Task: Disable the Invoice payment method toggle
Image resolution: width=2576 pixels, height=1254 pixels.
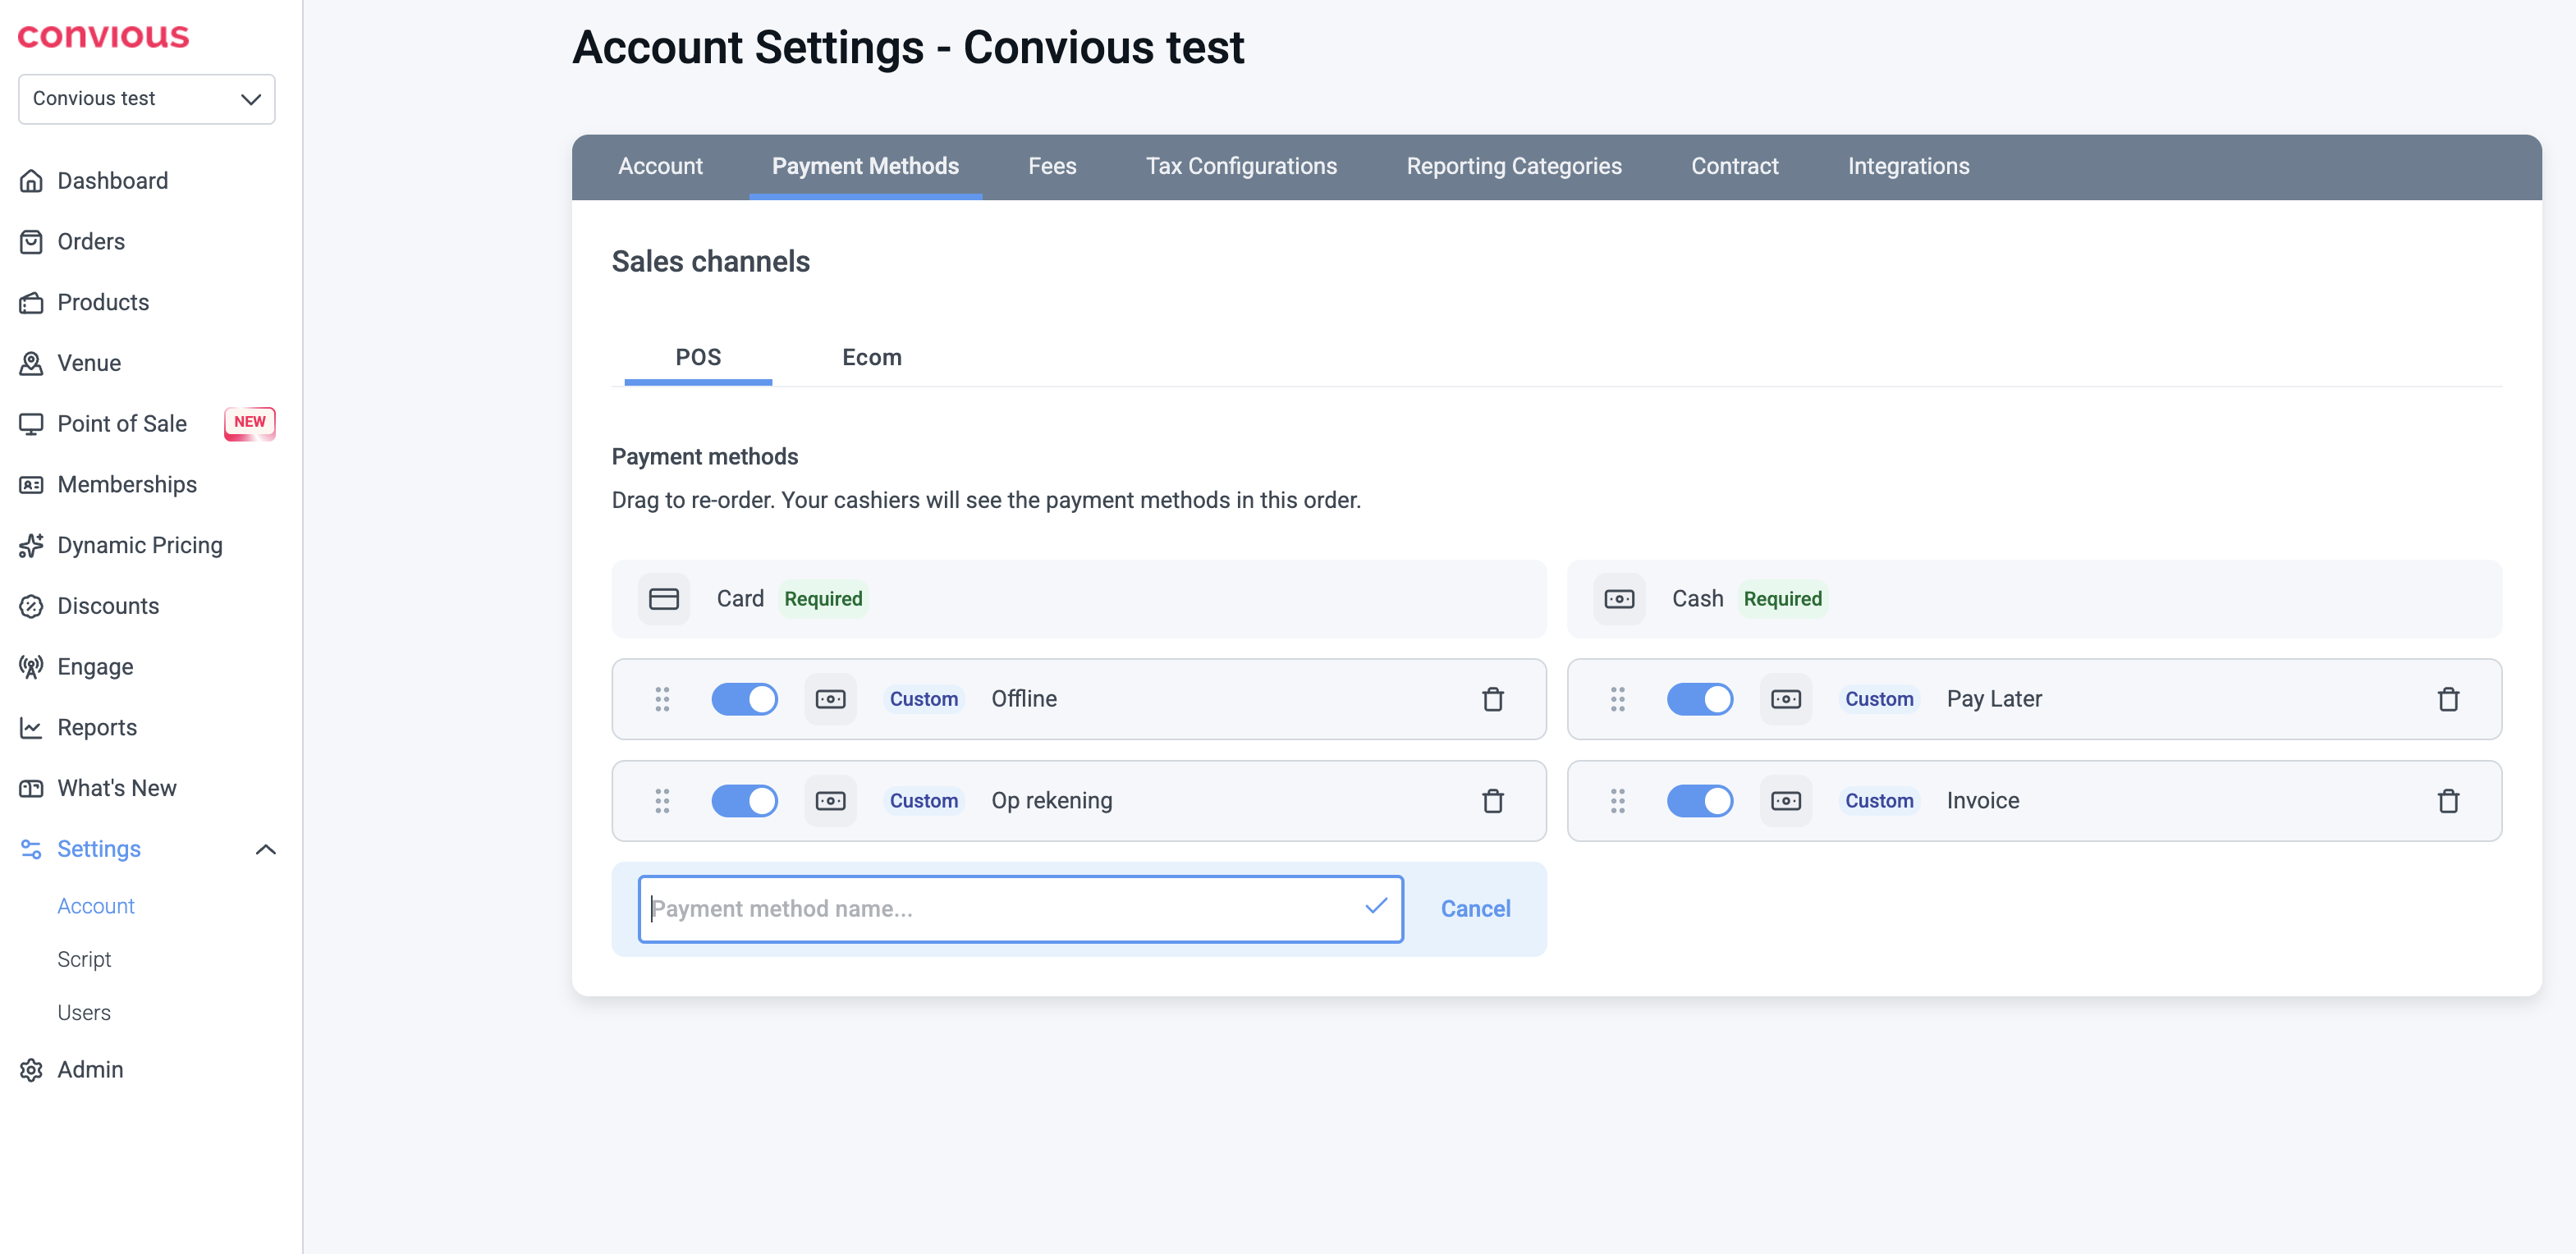Action: tap(1700, 801)
